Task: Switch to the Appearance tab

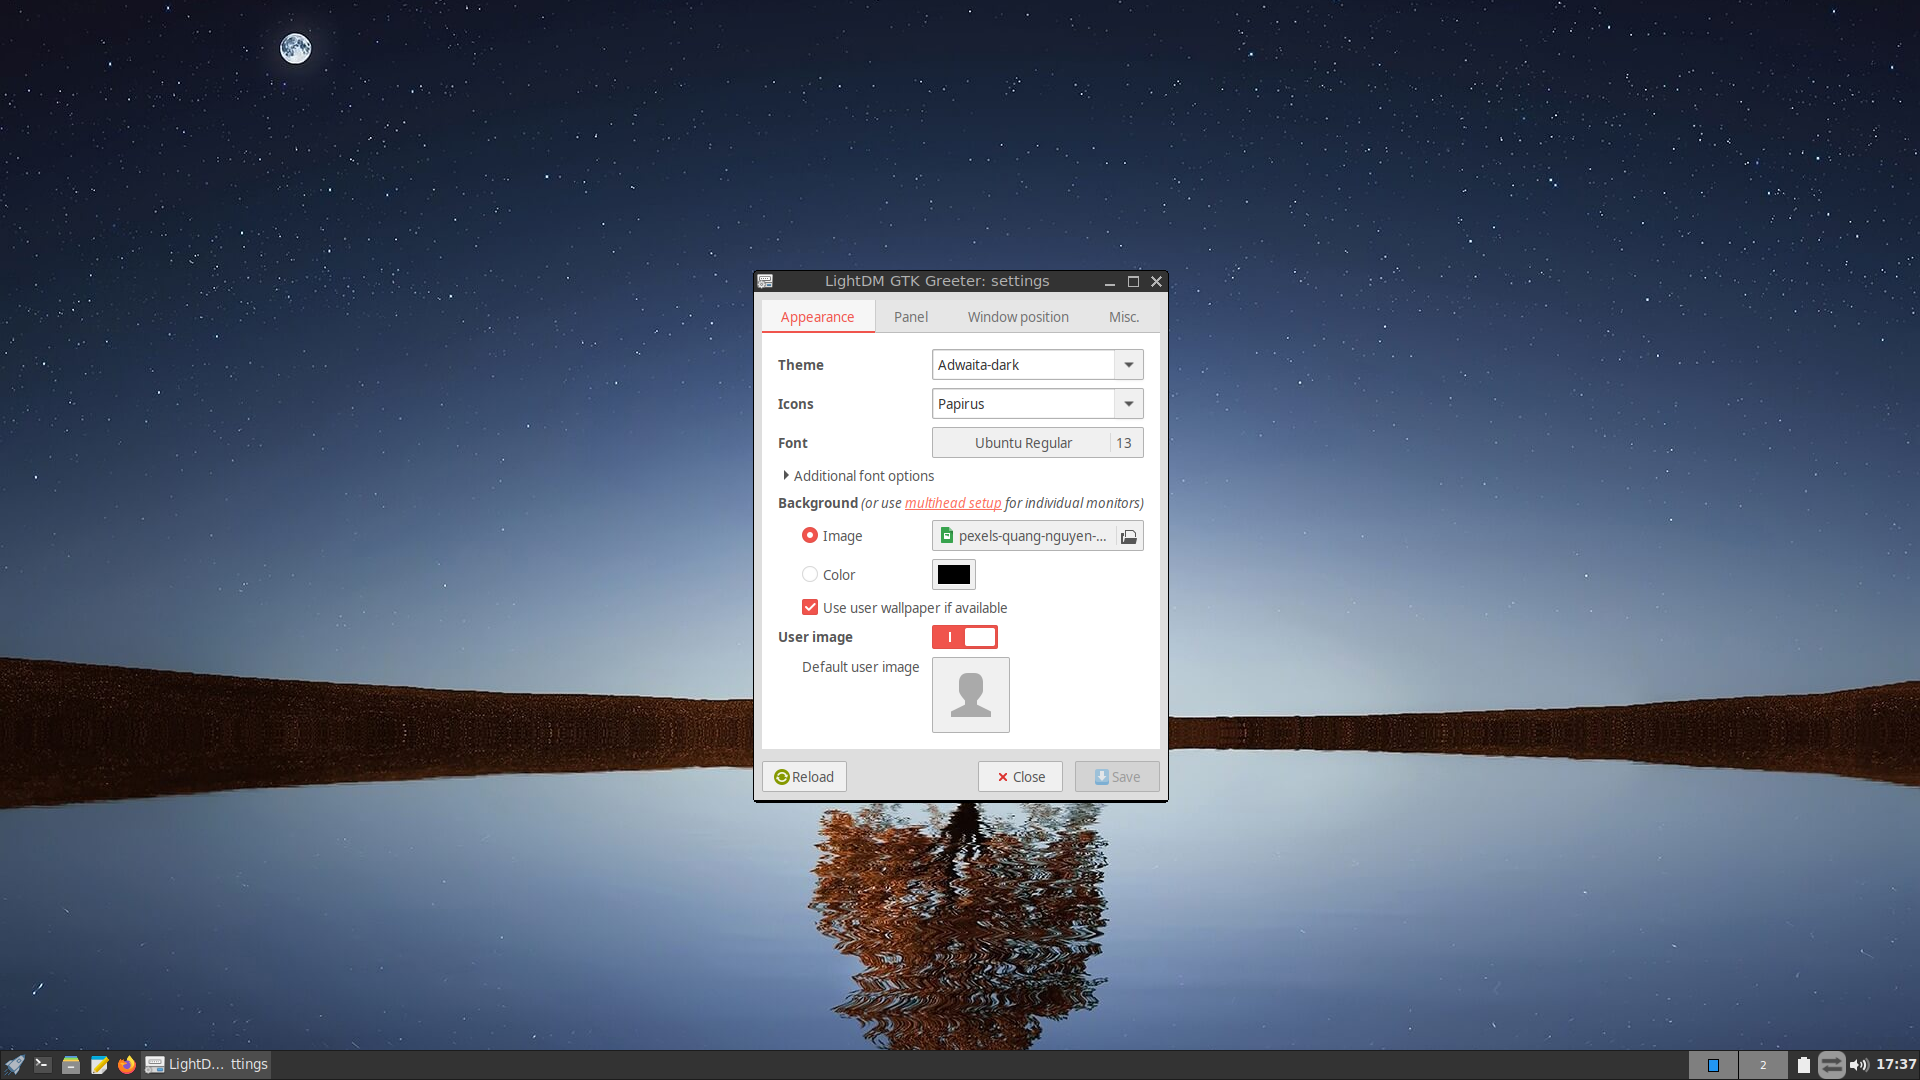Action: point(817,317)
